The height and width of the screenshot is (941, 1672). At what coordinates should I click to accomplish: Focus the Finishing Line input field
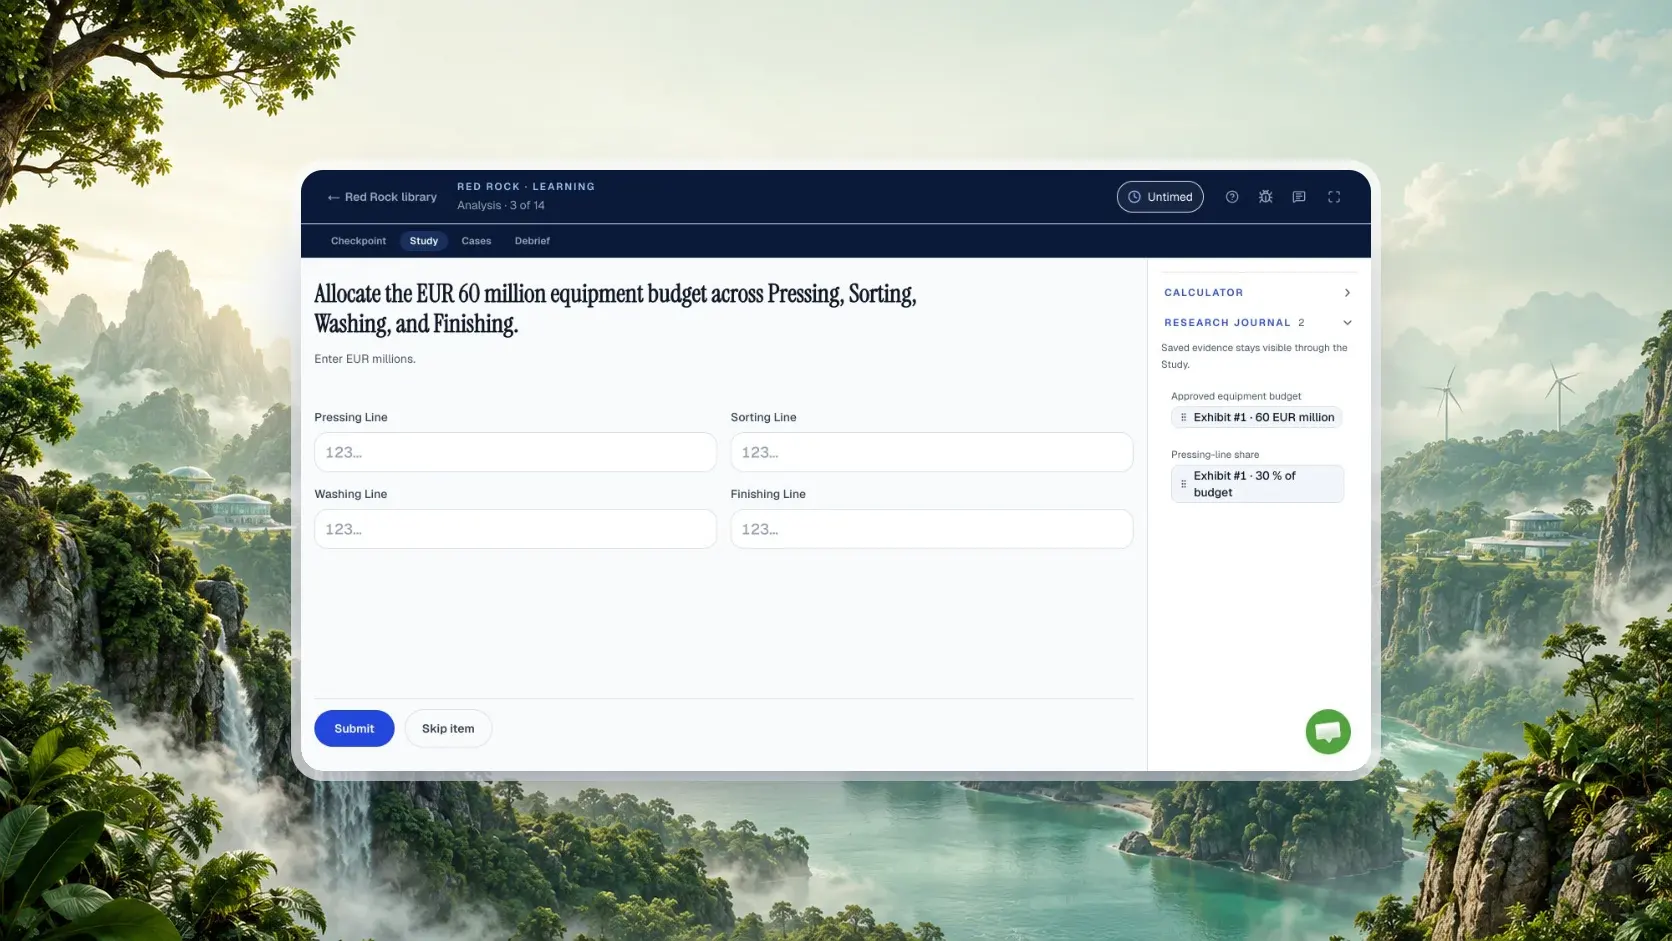click(x=932, y=529)
